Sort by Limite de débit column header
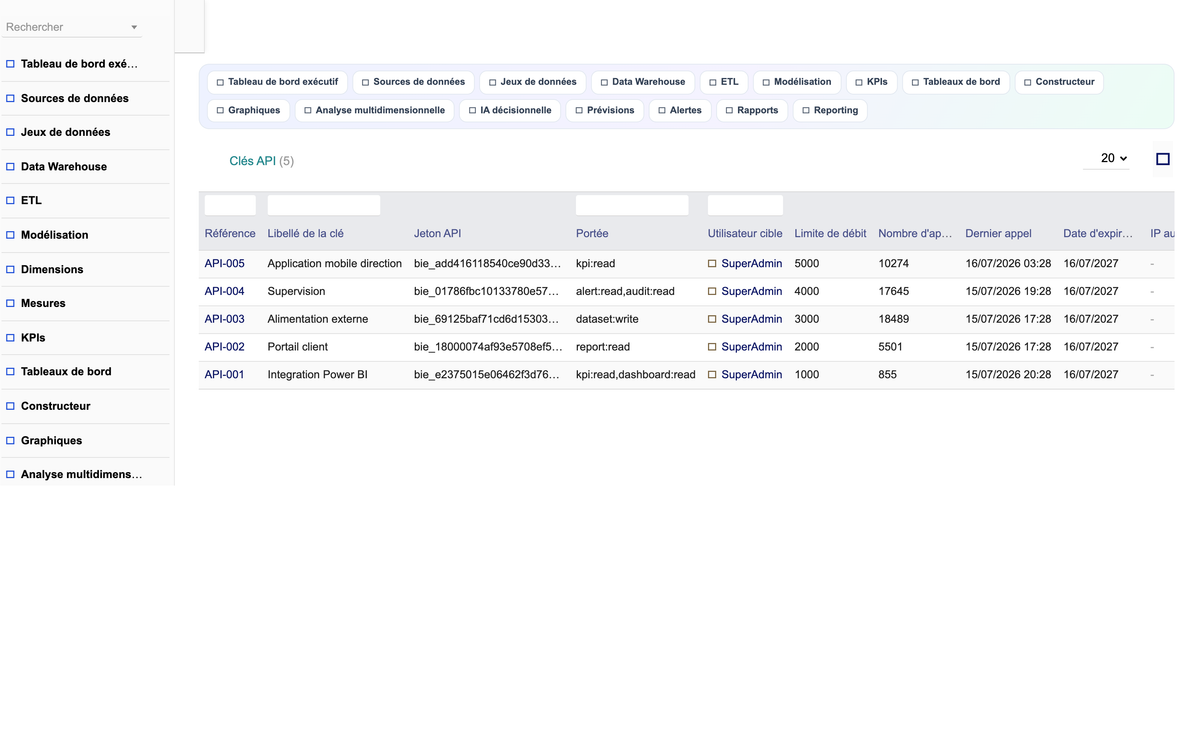This screenshot has height=743, width=1200. pos(830,234)
